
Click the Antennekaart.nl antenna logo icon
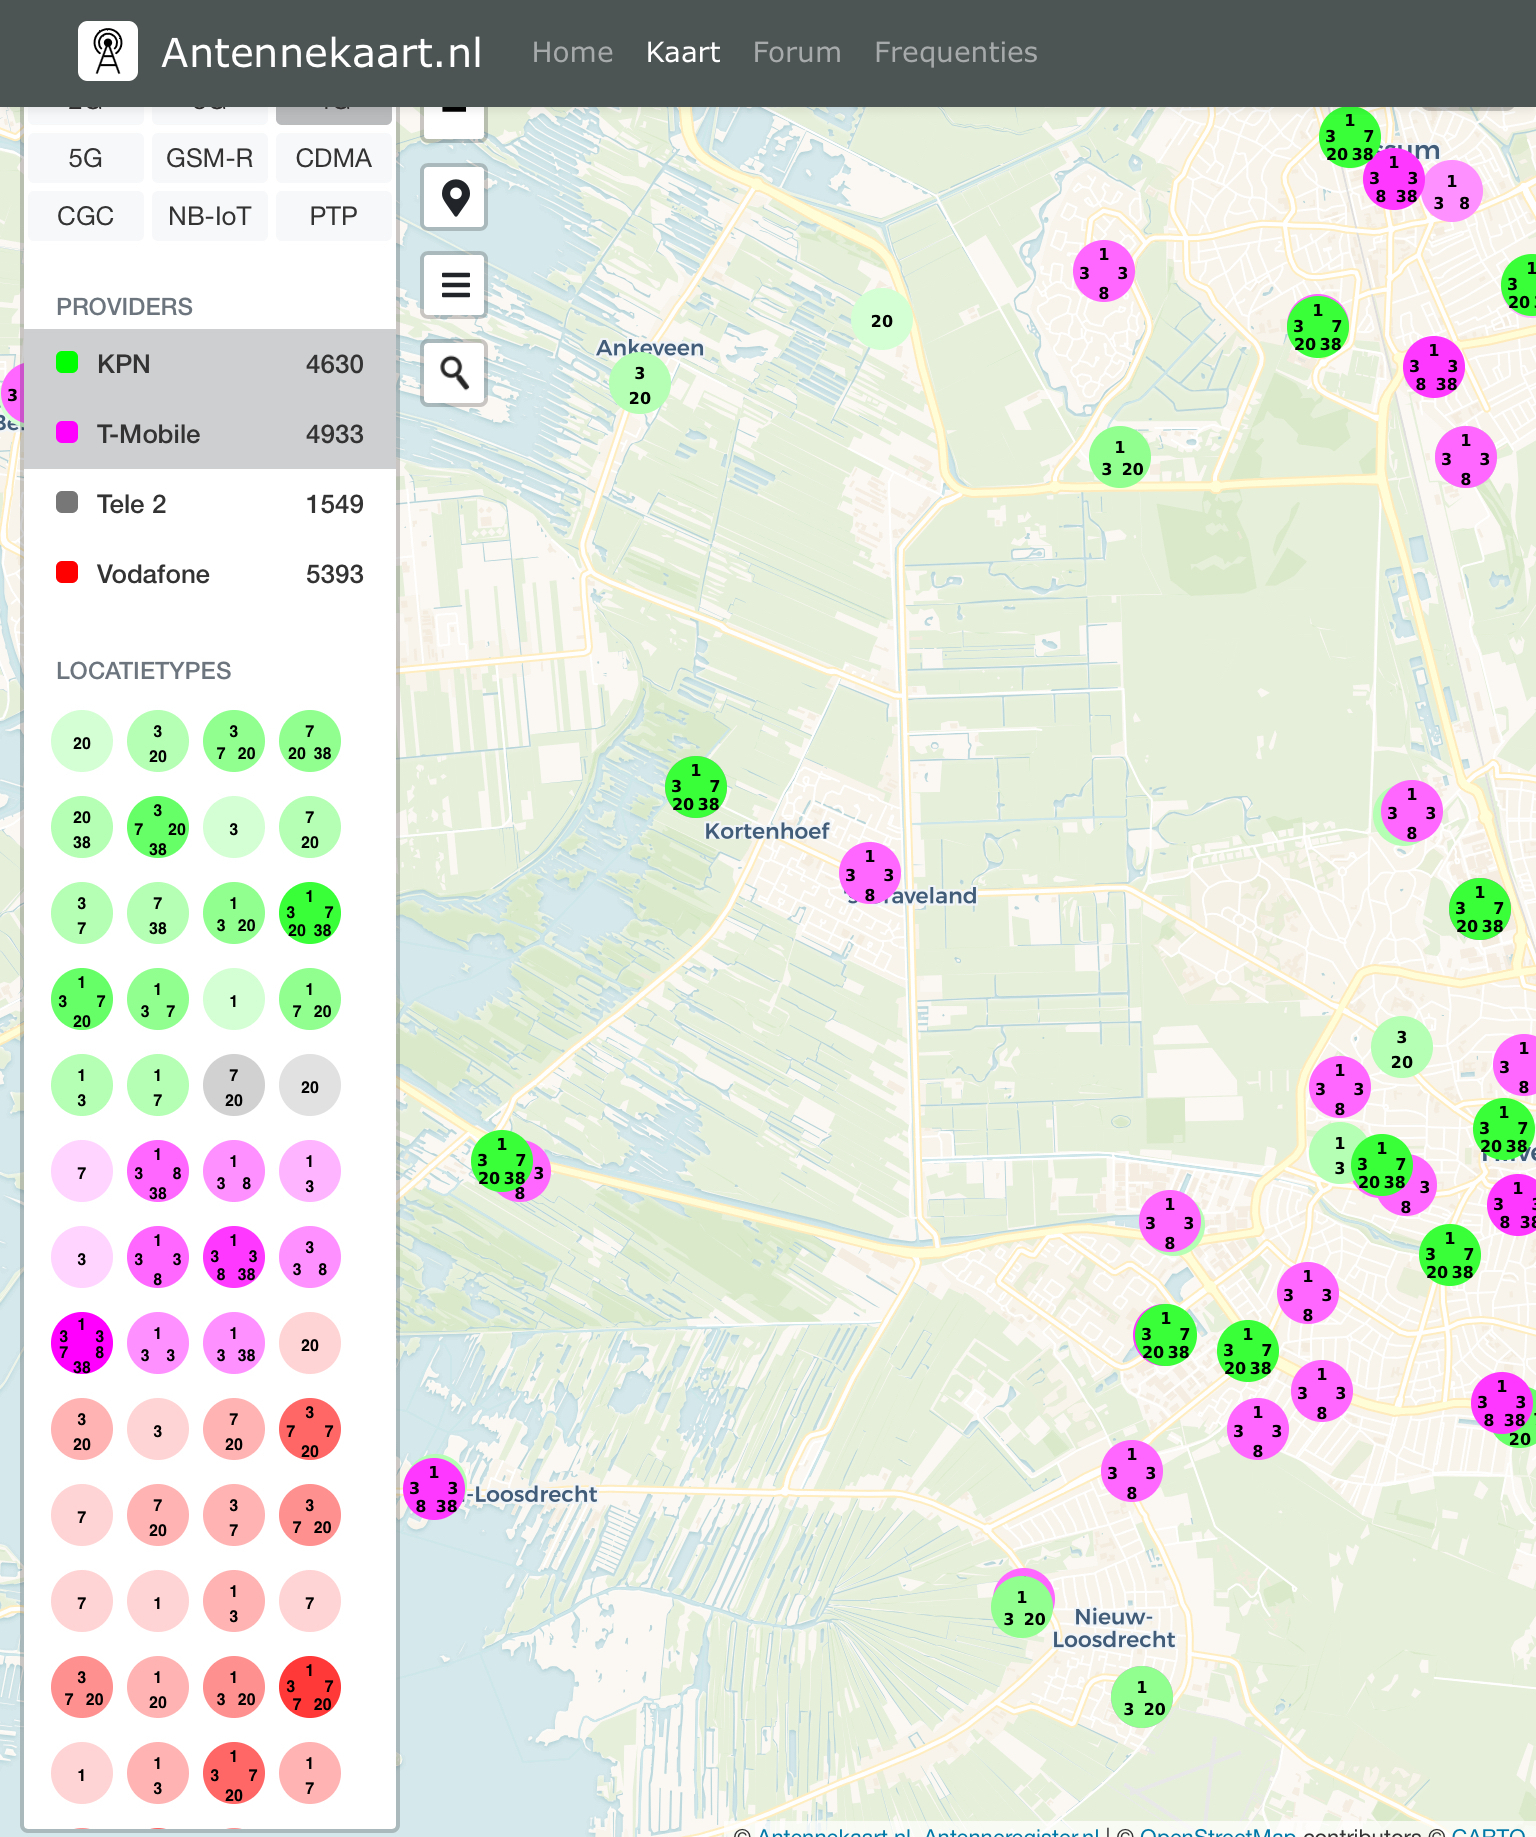(x=108, y=51)
